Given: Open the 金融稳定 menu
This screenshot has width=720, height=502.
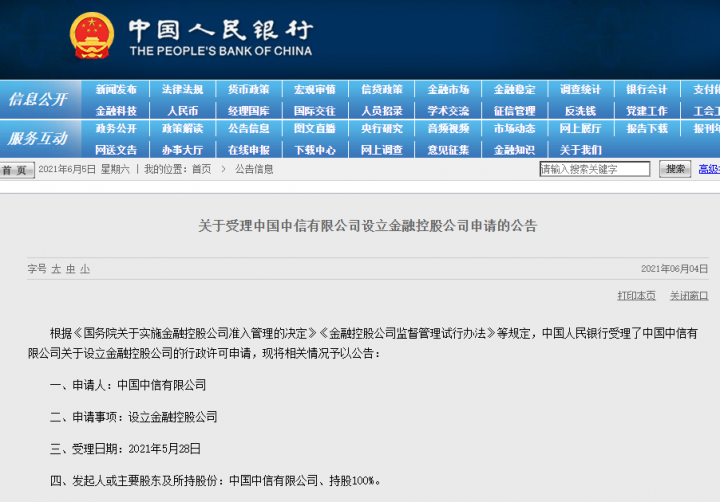Looking at the screenshot, I should click(x=514, y=90).
